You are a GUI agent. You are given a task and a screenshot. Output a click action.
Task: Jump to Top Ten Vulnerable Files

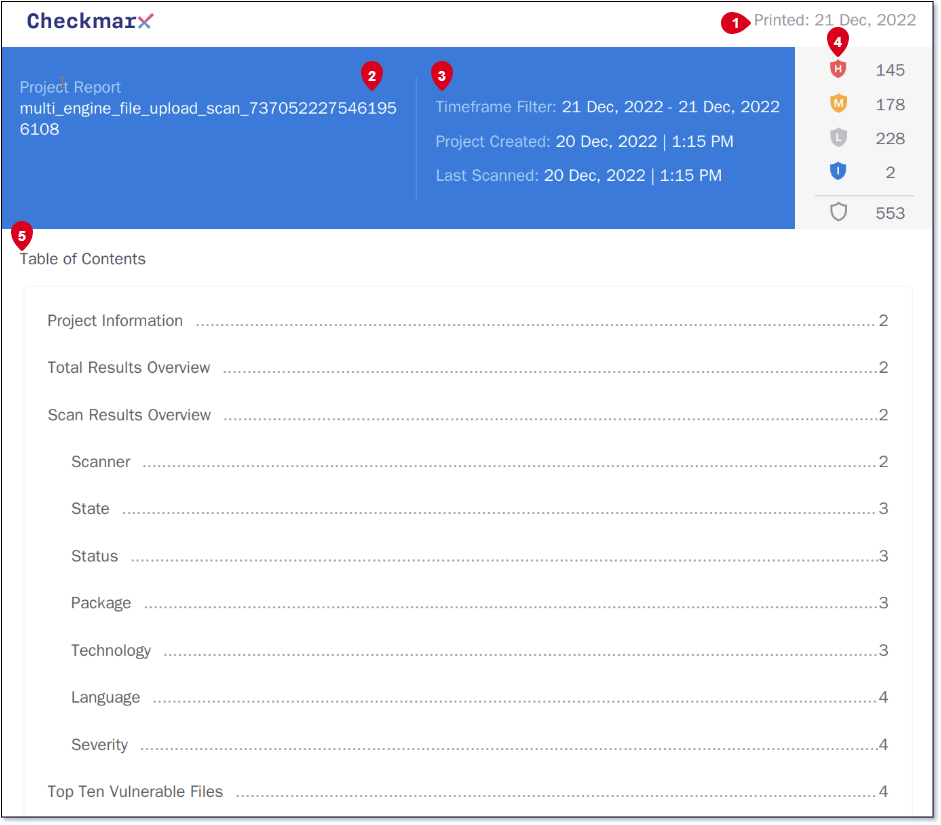pyautogui.click(x=467, y=792)
